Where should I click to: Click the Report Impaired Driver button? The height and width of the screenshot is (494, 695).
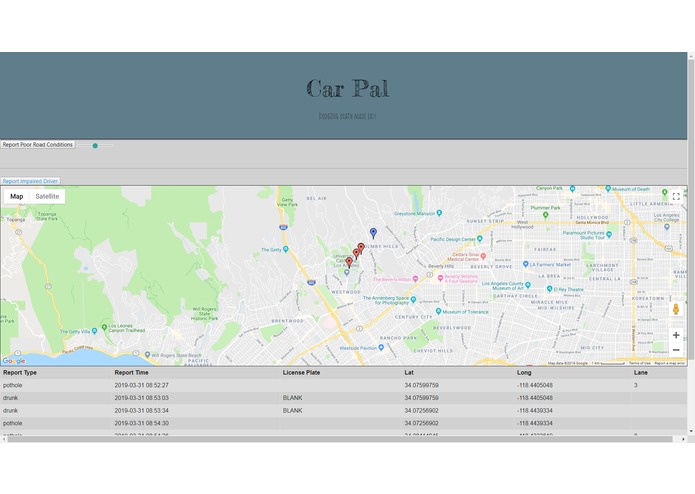pos(30,181)
